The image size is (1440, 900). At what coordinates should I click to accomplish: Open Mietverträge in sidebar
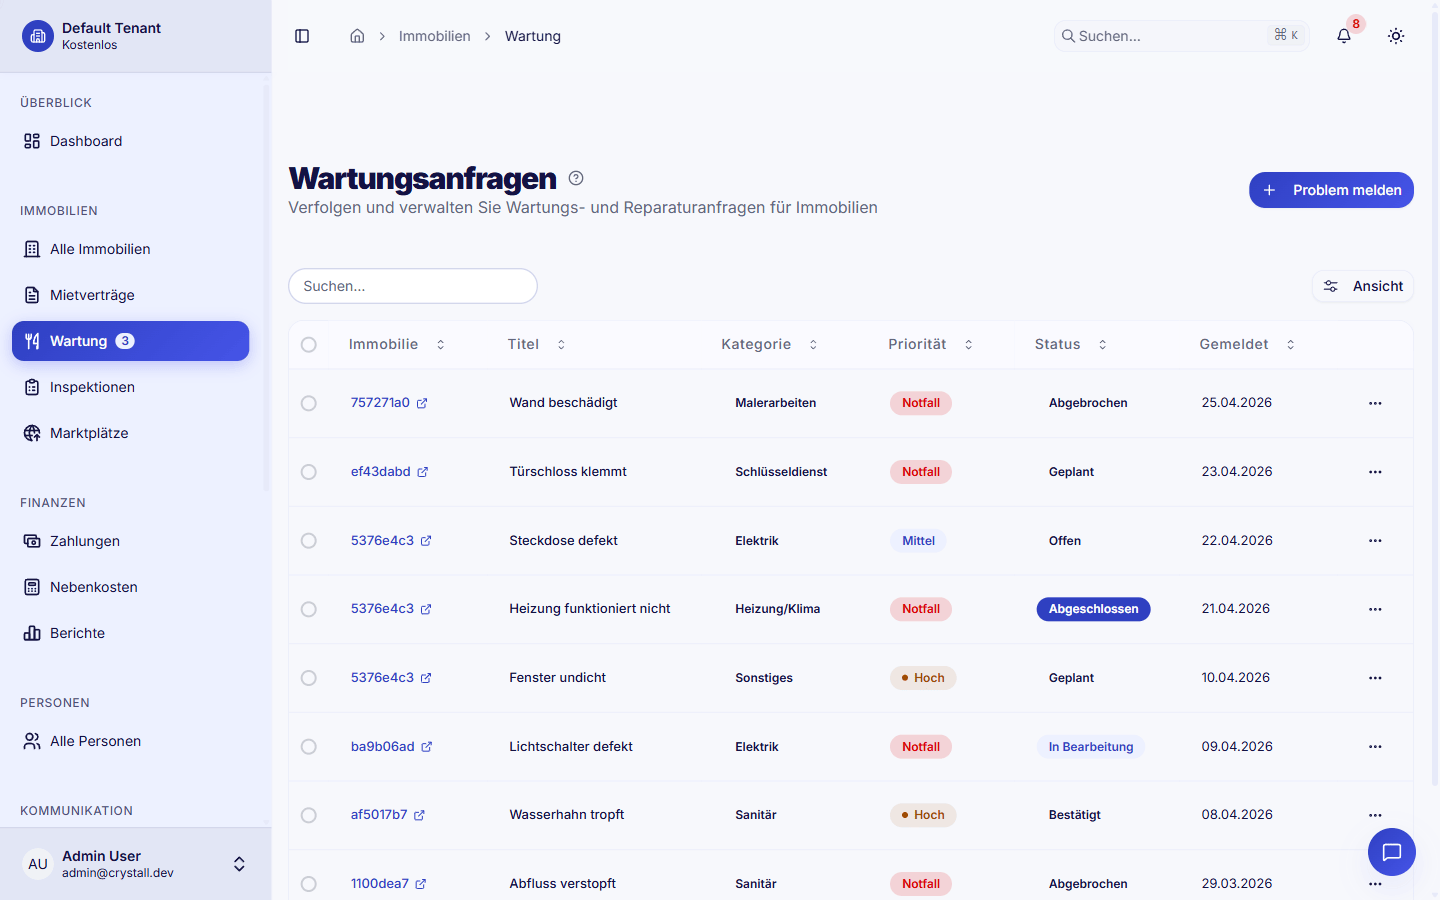coord(130,295)
